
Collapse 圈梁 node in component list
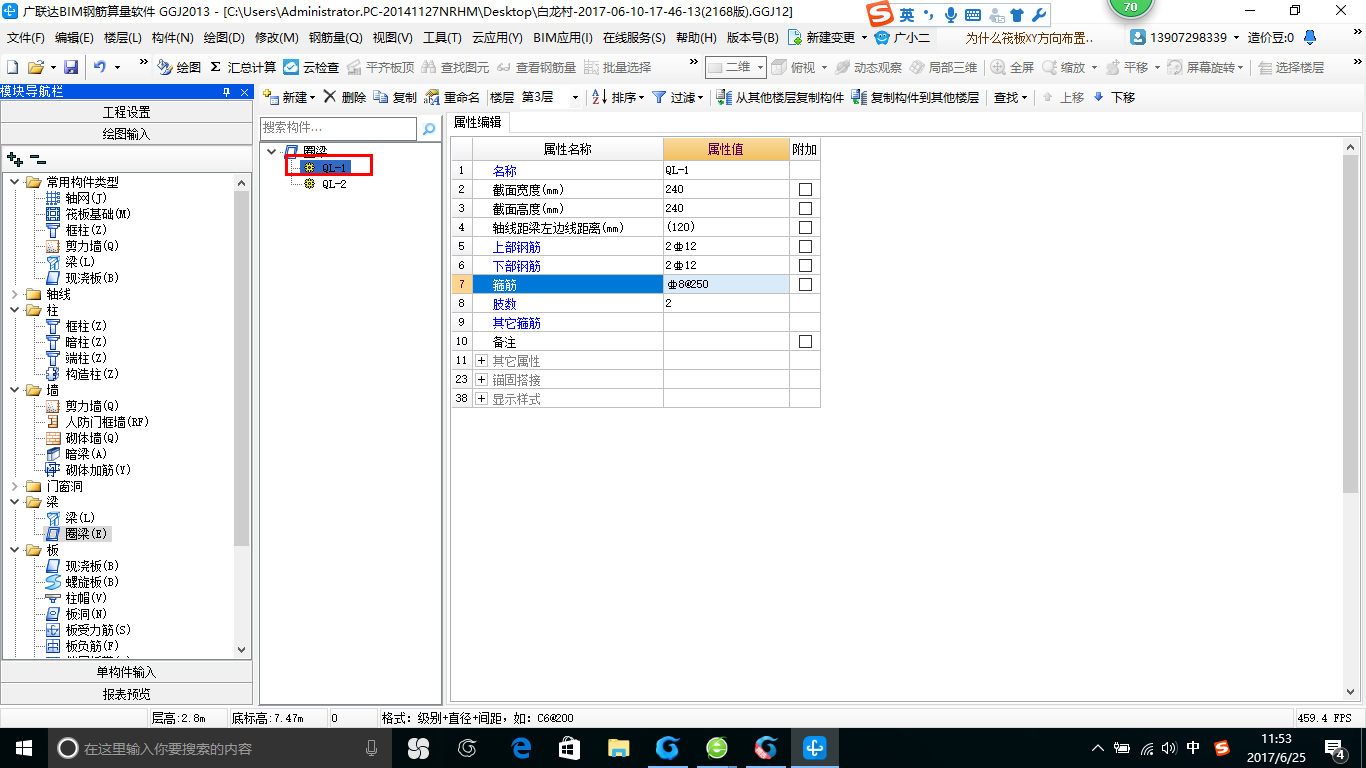pyautogui.click(x=272, y=151)
